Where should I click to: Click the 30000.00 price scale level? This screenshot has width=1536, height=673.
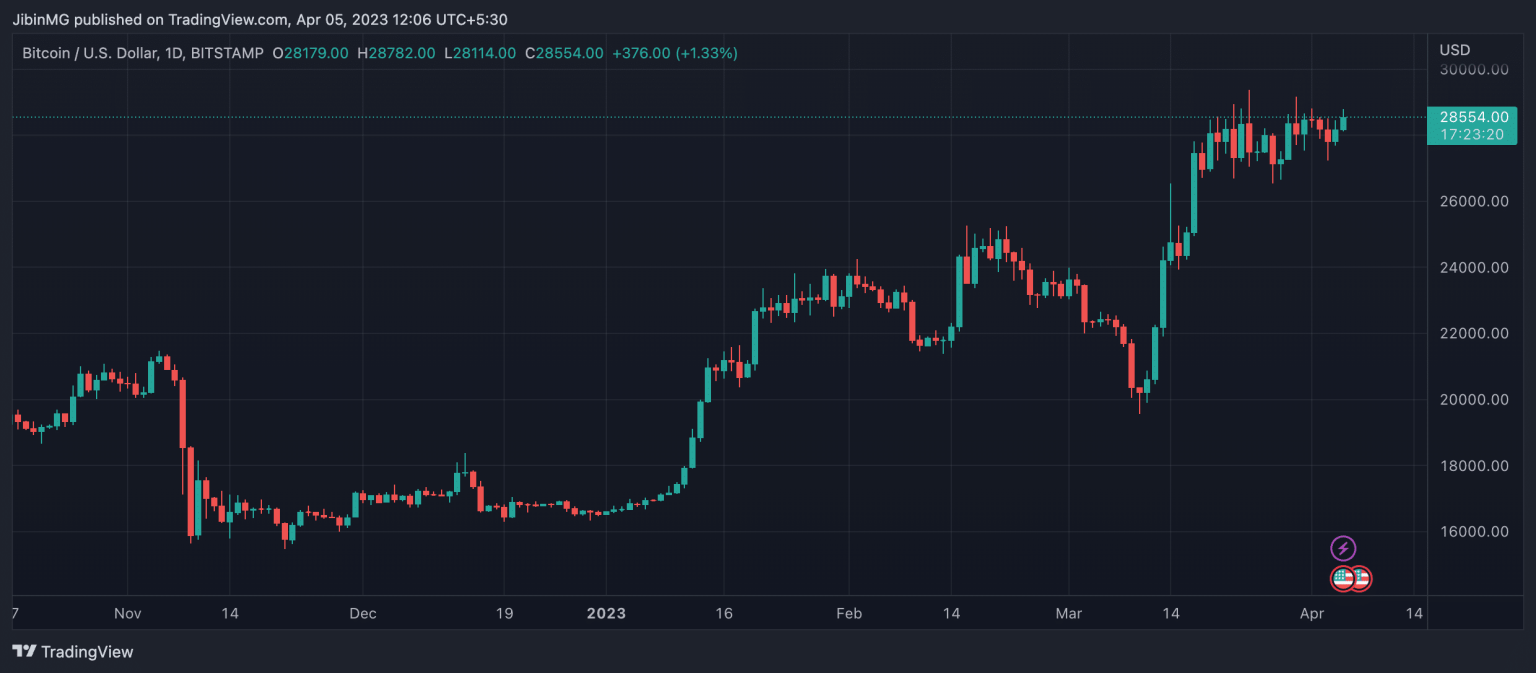(x=1474, y=69)
